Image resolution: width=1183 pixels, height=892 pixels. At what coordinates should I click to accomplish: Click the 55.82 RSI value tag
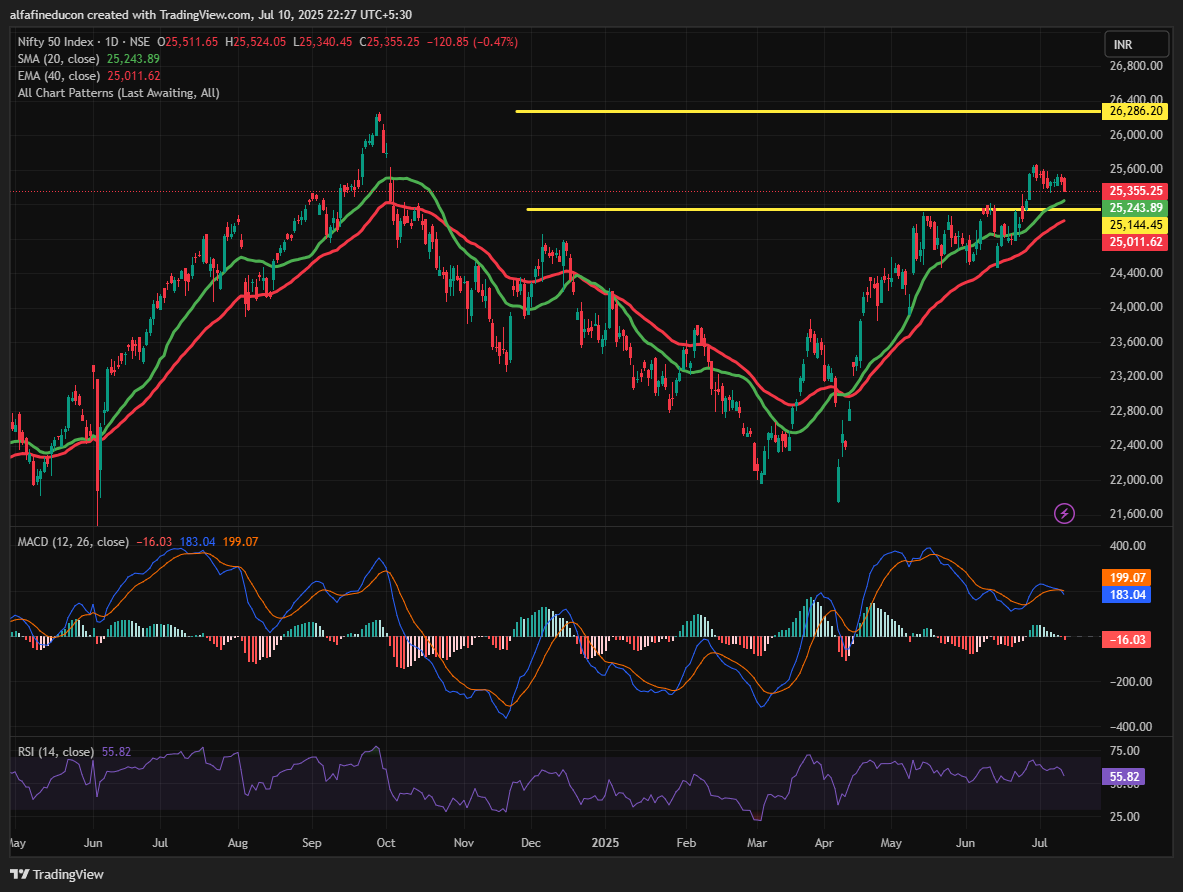1123,777
